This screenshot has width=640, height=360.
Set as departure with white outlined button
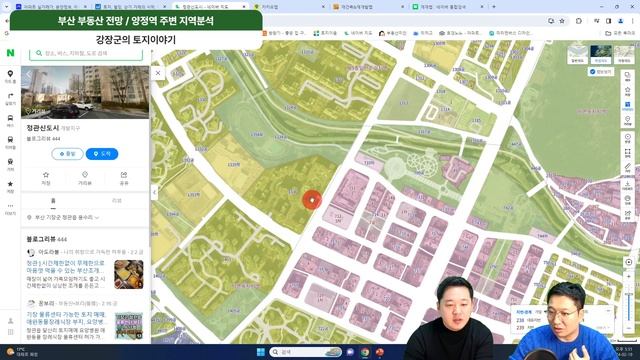67,154
